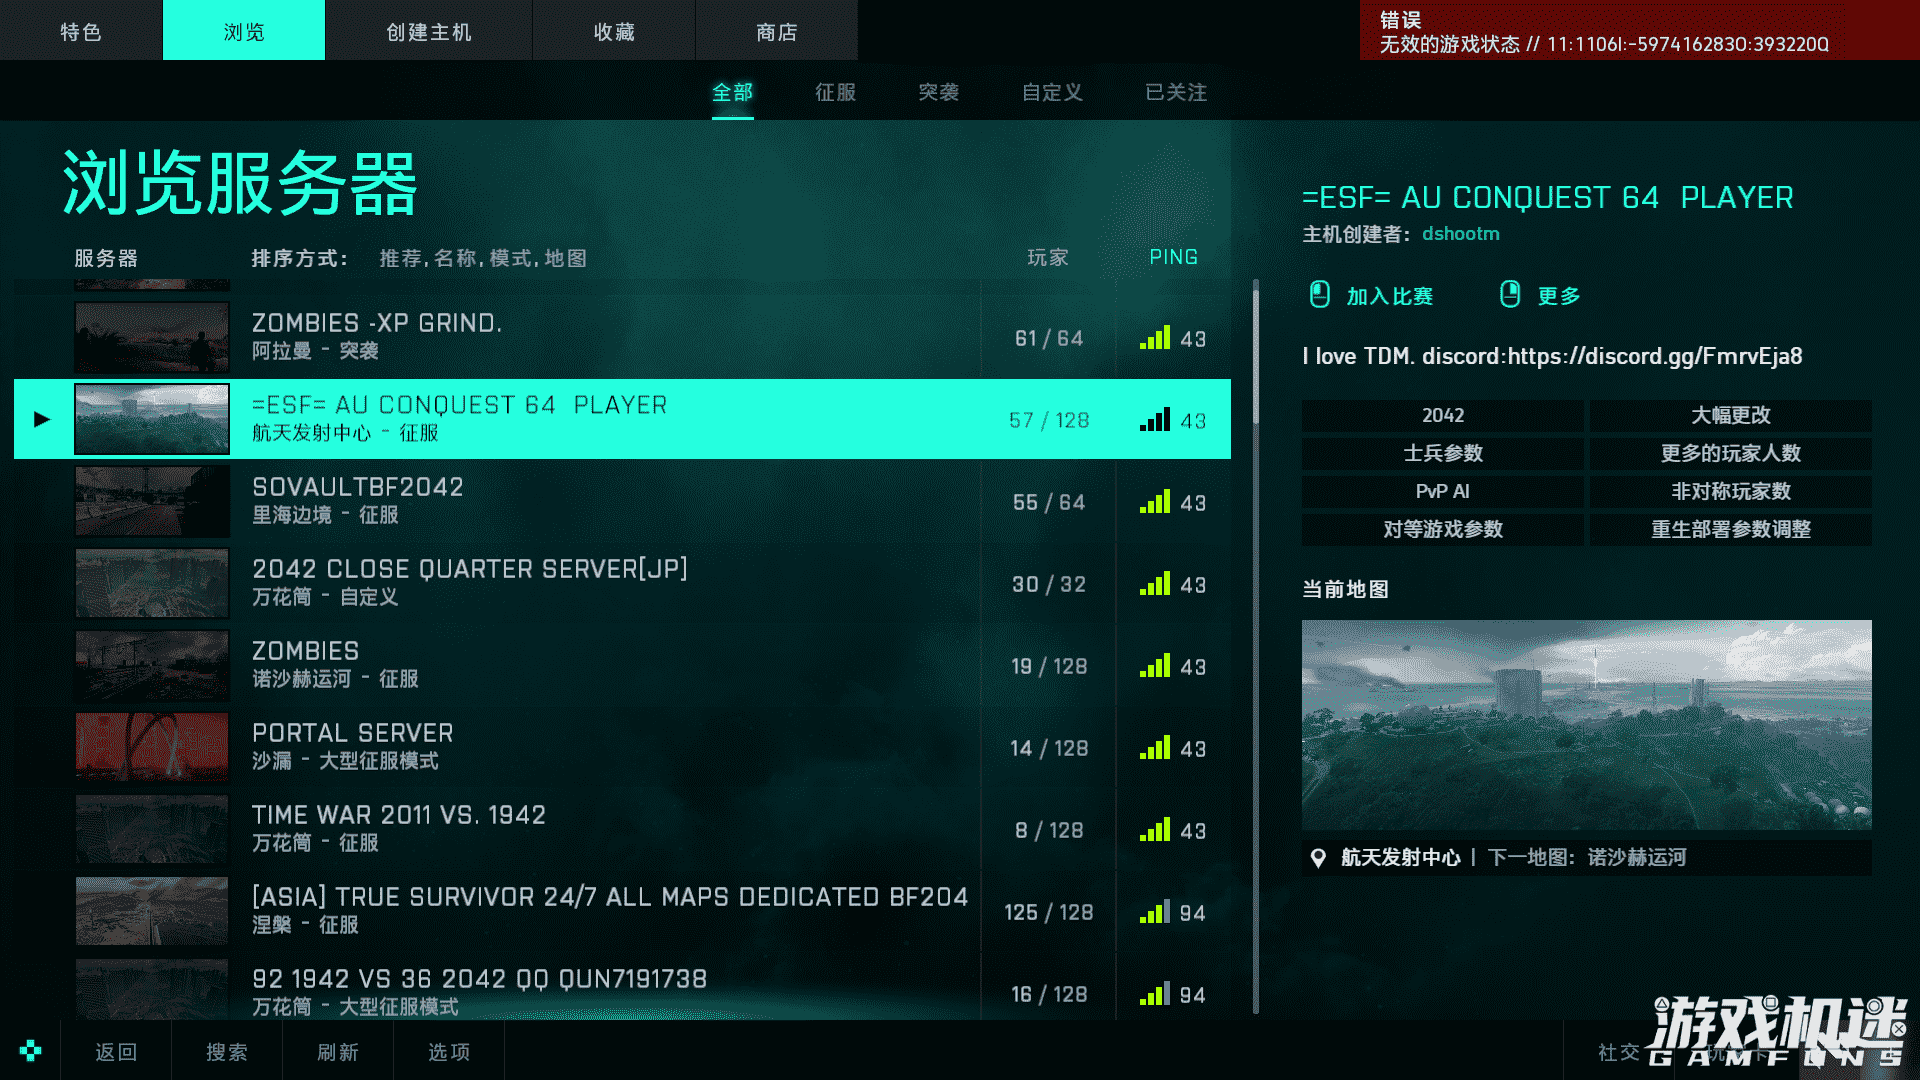Click the 更多的玩家人数 tag
Viewport: 1920px width, 1080px height.
(1731, 454)
